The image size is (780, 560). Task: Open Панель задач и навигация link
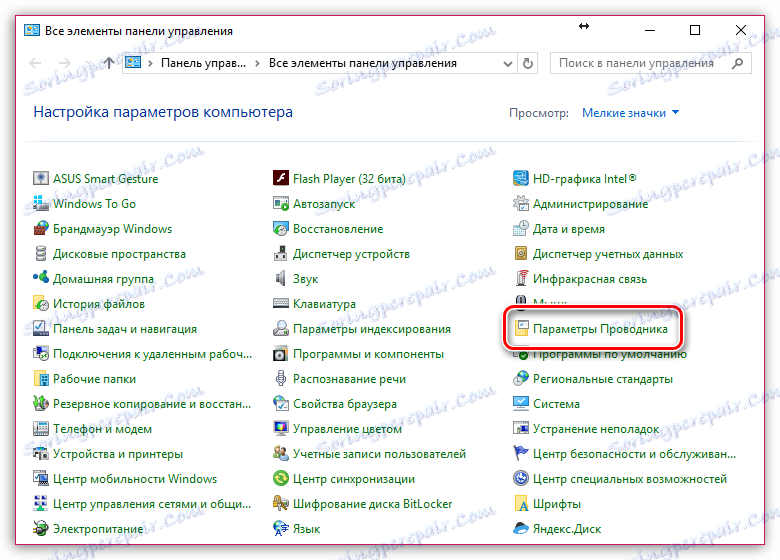point(125,329)
